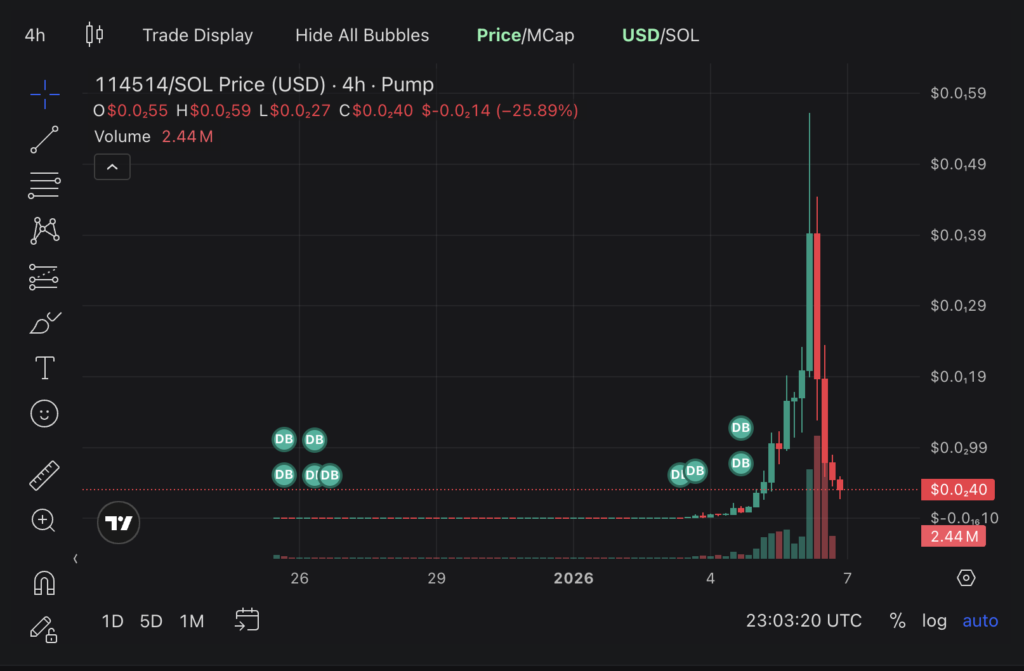Toggle the log scale option
1024x671 pixels.
tap(934, 621)
